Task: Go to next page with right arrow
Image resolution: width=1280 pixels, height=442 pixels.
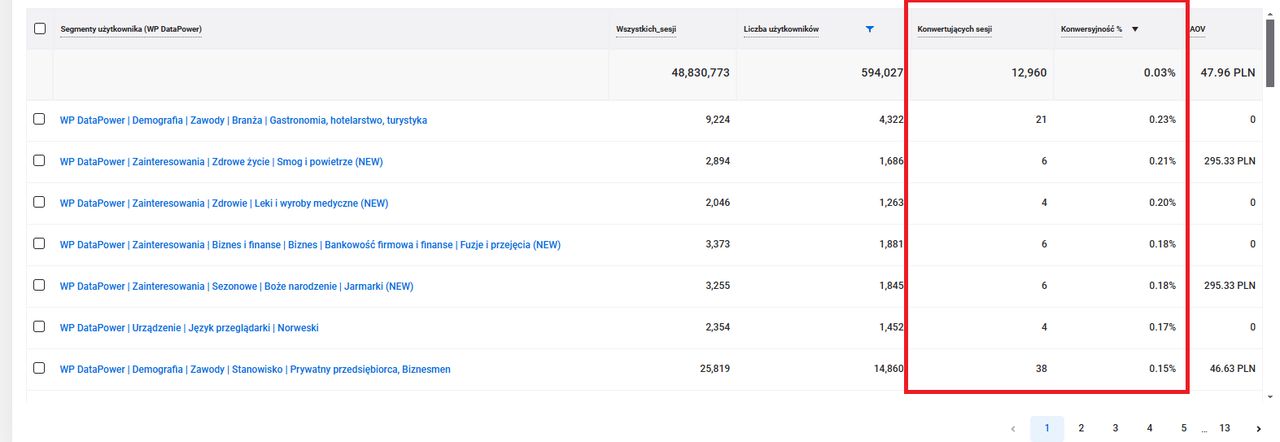Action: point(1258,428)
